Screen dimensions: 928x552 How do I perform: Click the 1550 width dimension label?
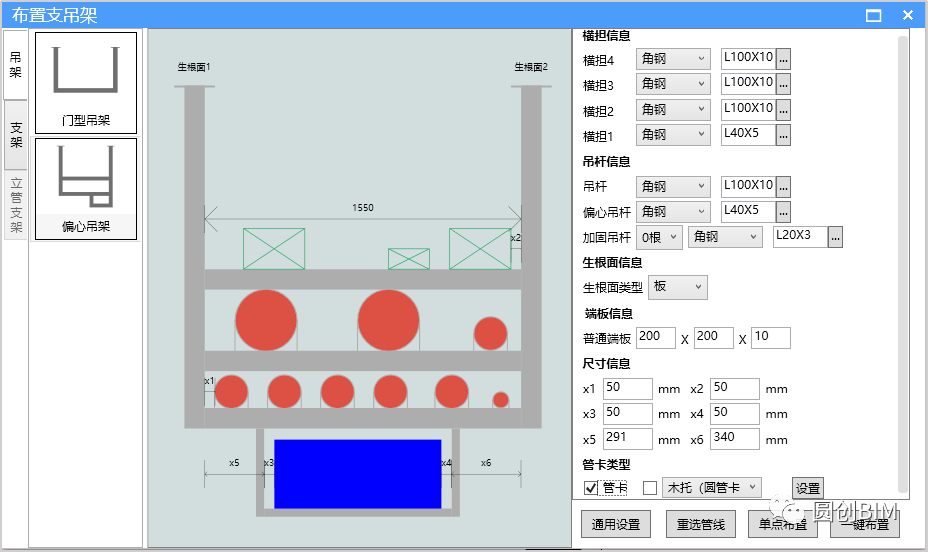click(363, 208)
